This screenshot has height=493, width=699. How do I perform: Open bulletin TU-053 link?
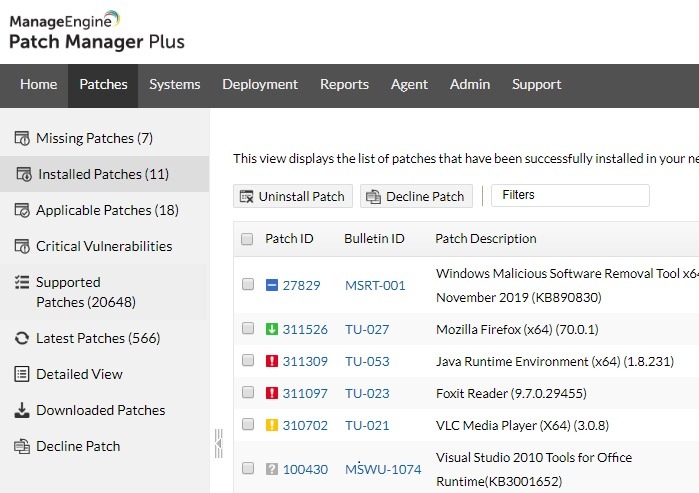click(x=367, y=362)
